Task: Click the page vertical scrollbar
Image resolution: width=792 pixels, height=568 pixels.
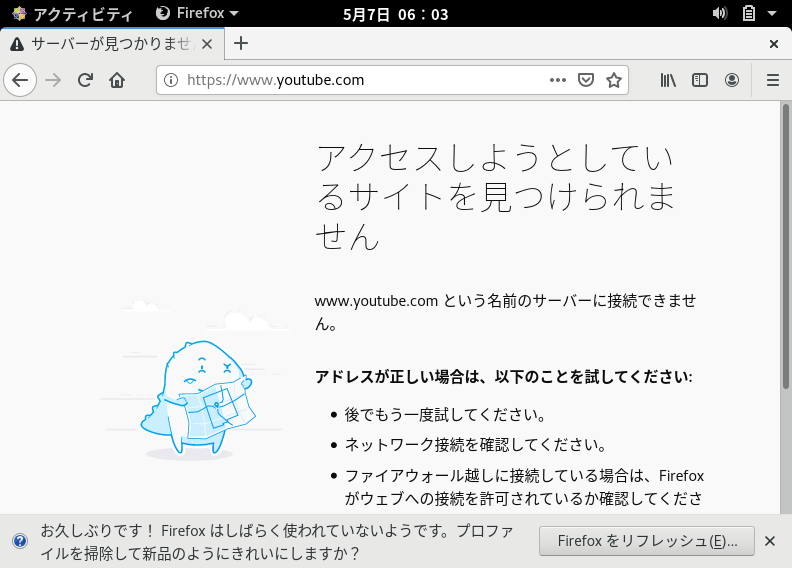Action: [785, 246]
